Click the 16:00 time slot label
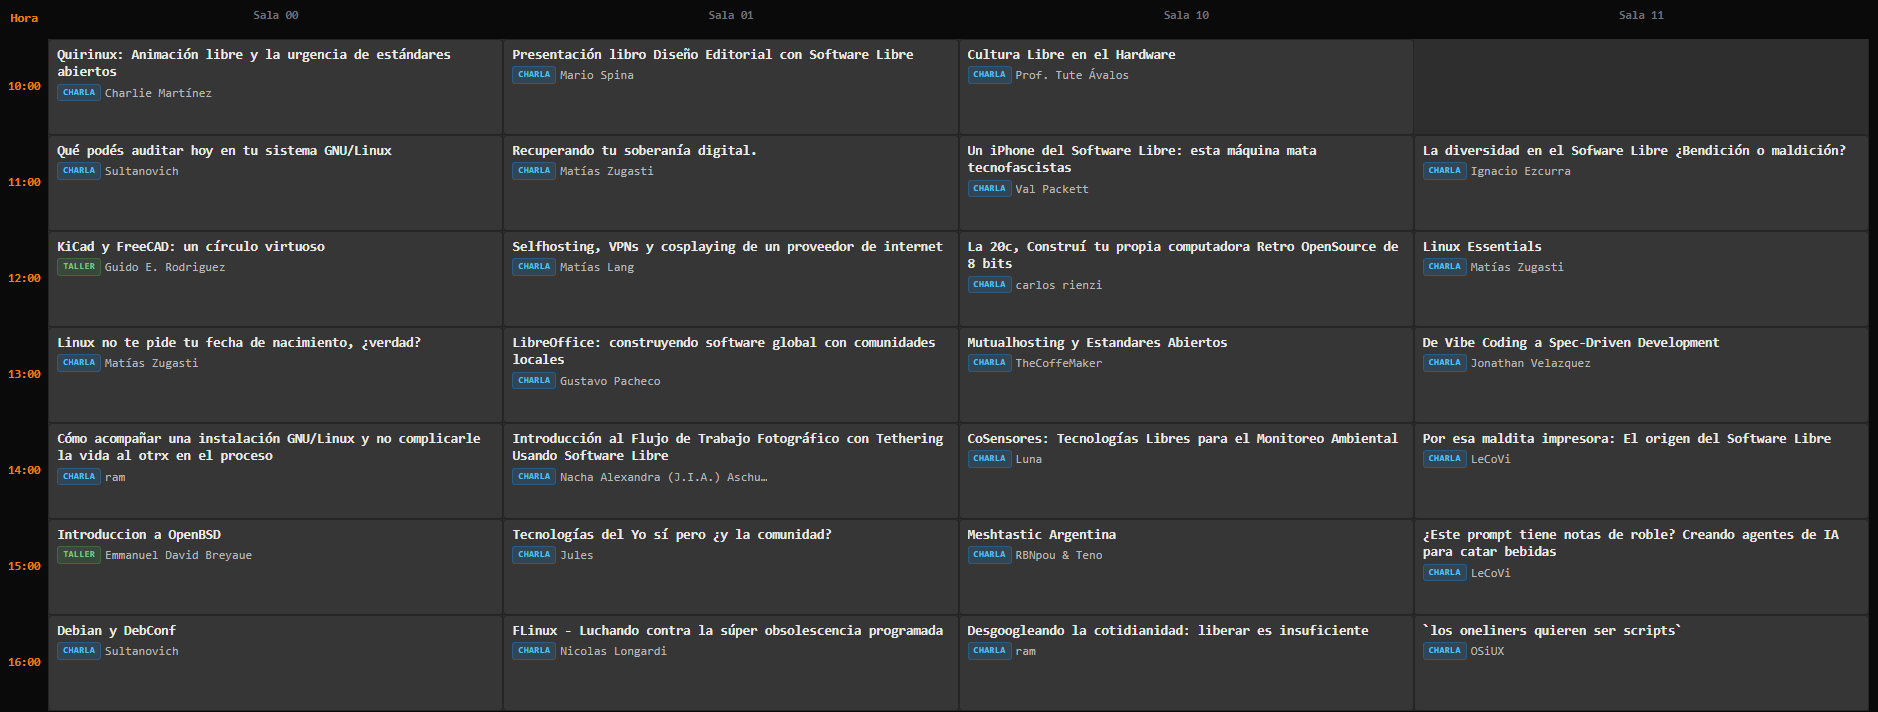The height and width of the screenshot is (712, 1878). tap(24, 662)
